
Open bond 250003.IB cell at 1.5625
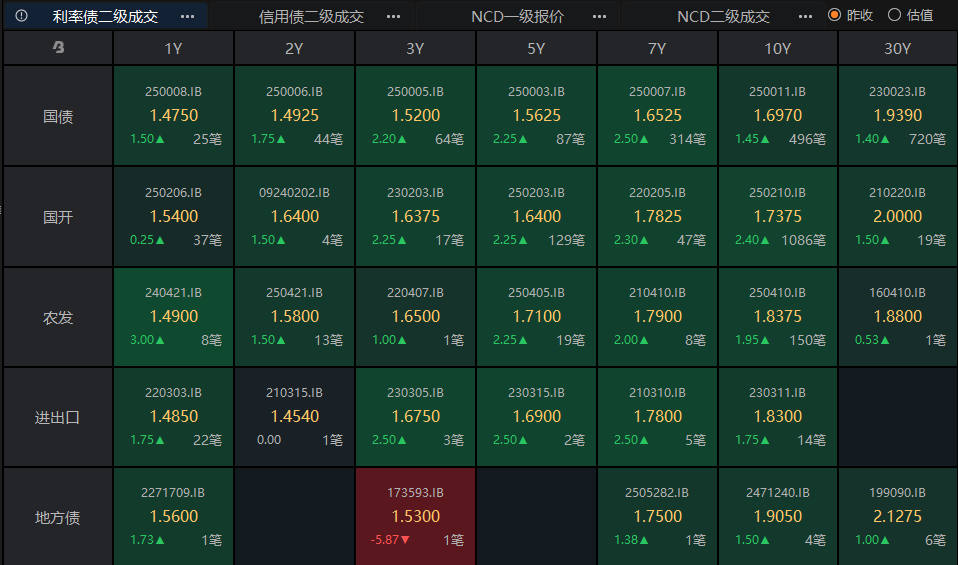click(536, 116)
